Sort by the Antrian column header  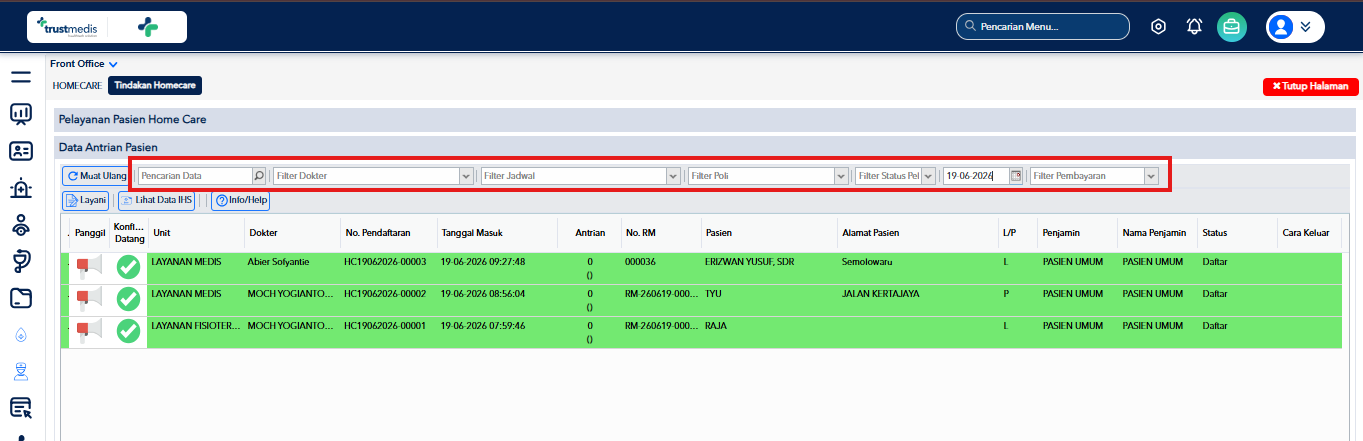coord(590,233)
